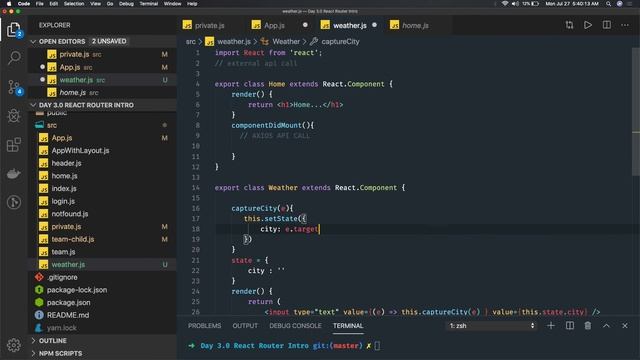The image size is (640, 360).
Task: Open the Explorer view in activity bar
Action: (13, 29)
